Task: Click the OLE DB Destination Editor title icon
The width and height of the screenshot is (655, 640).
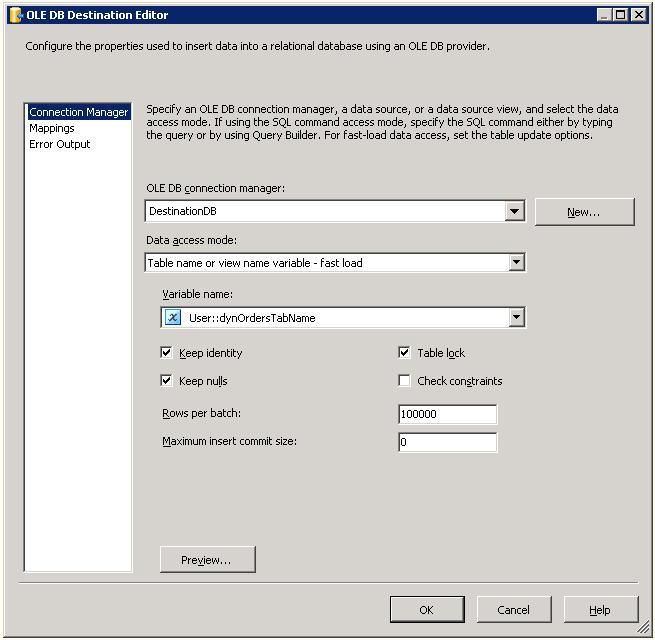Action: click(x=16, y=15)
